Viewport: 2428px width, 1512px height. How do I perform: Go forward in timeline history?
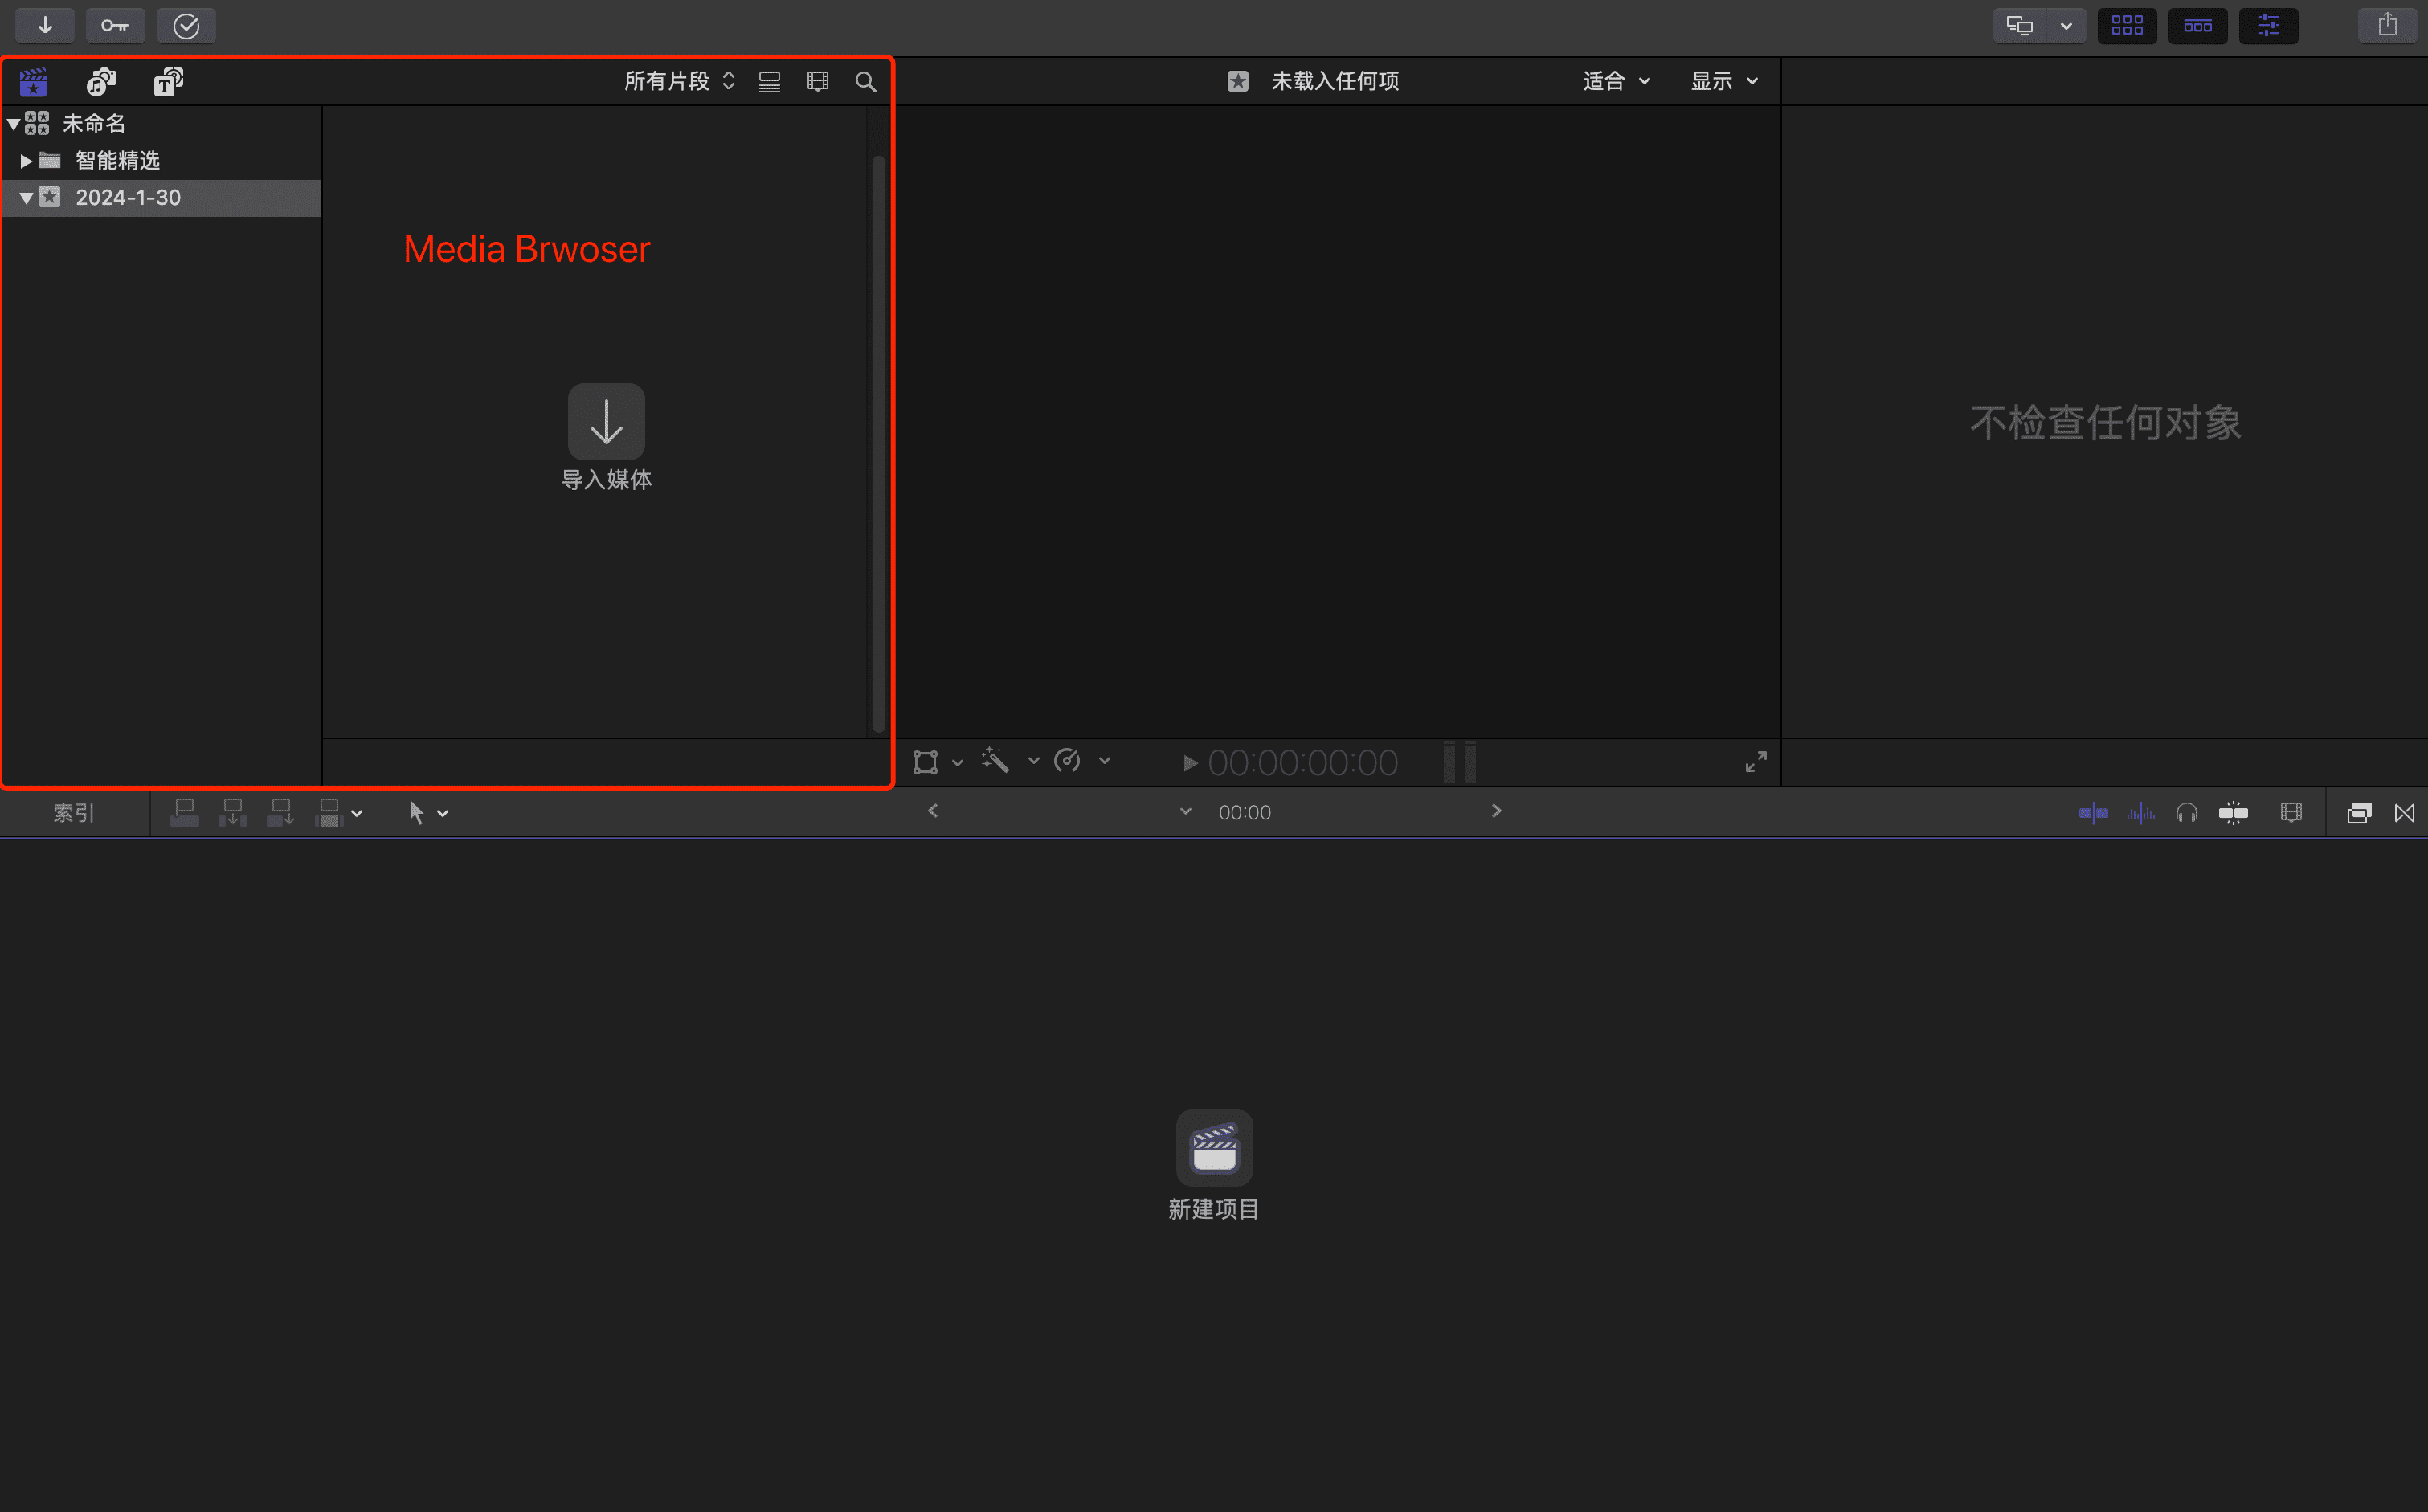point(1496,811)
